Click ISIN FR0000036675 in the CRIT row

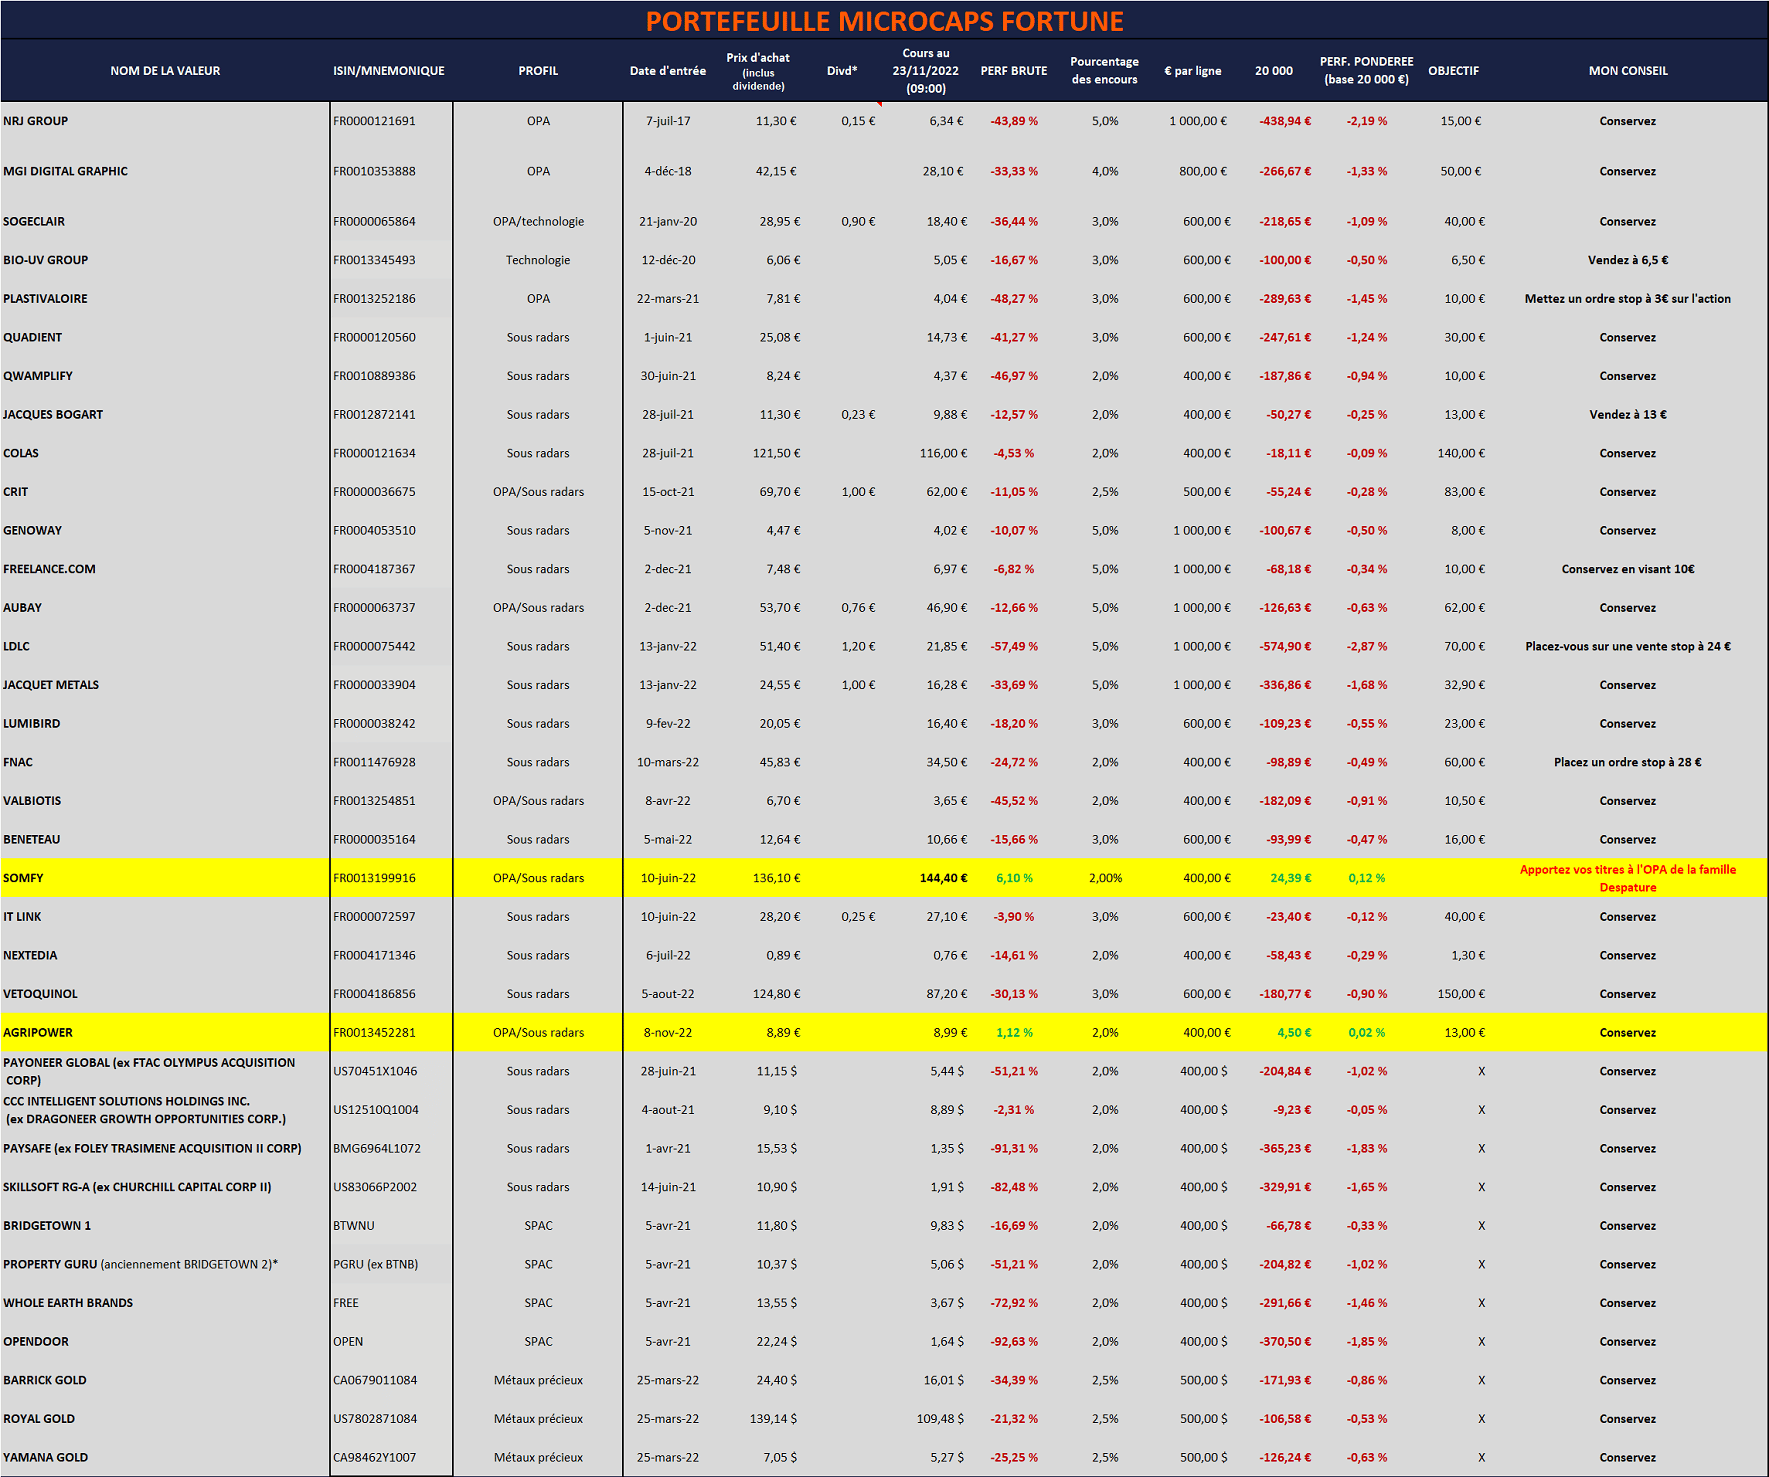[374, 492]
